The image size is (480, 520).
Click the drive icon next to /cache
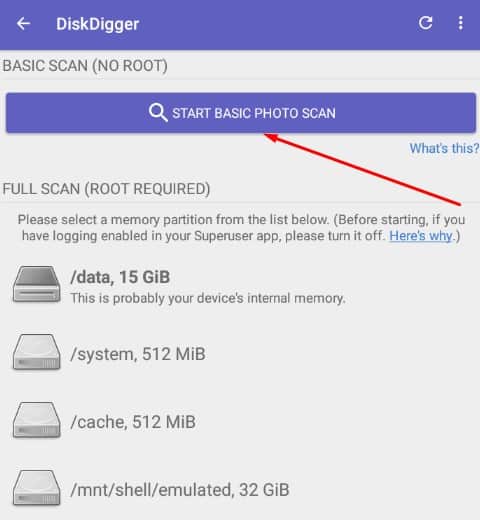(x=37, y=420)
